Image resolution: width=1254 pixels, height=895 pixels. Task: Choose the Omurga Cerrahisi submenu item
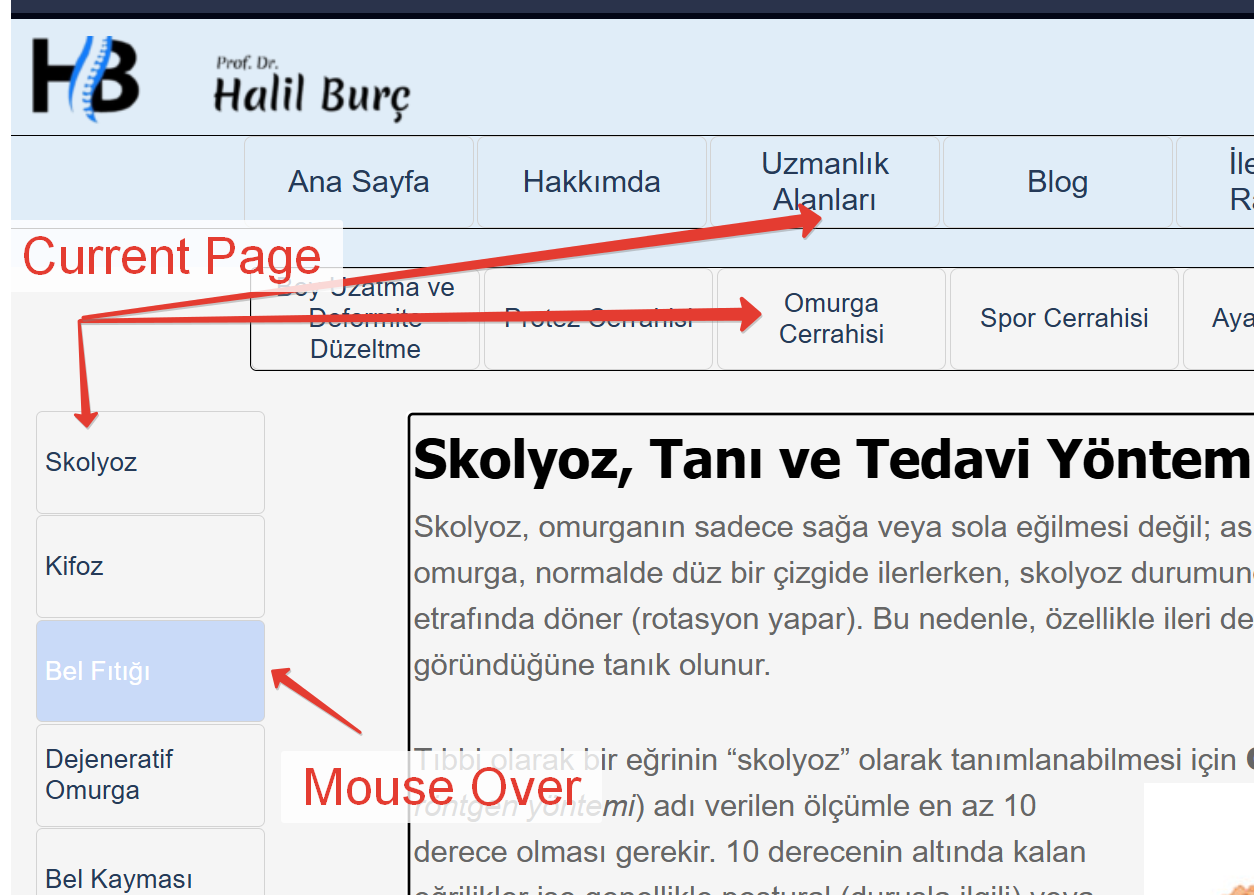(x=831, y=319)
